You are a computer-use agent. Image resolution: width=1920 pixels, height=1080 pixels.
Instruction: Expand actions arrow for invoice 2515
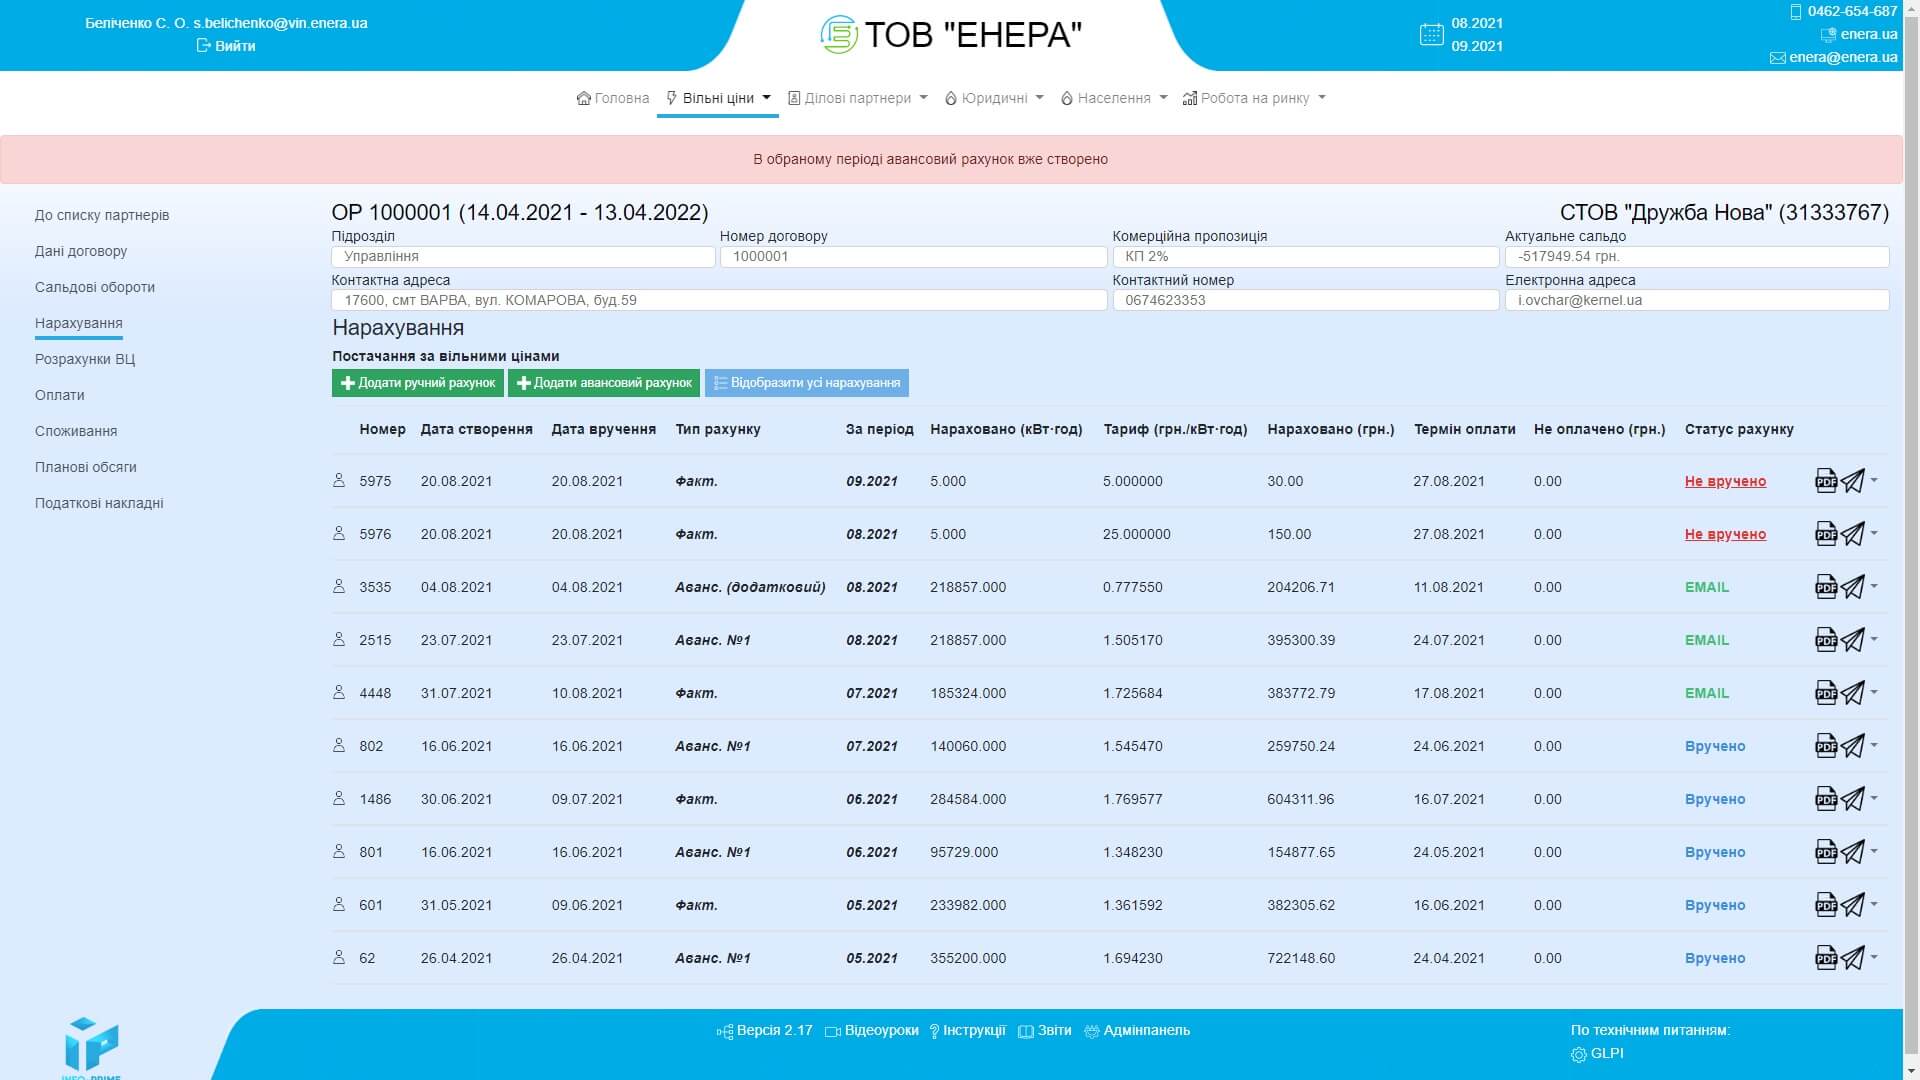coord(1874,639)
